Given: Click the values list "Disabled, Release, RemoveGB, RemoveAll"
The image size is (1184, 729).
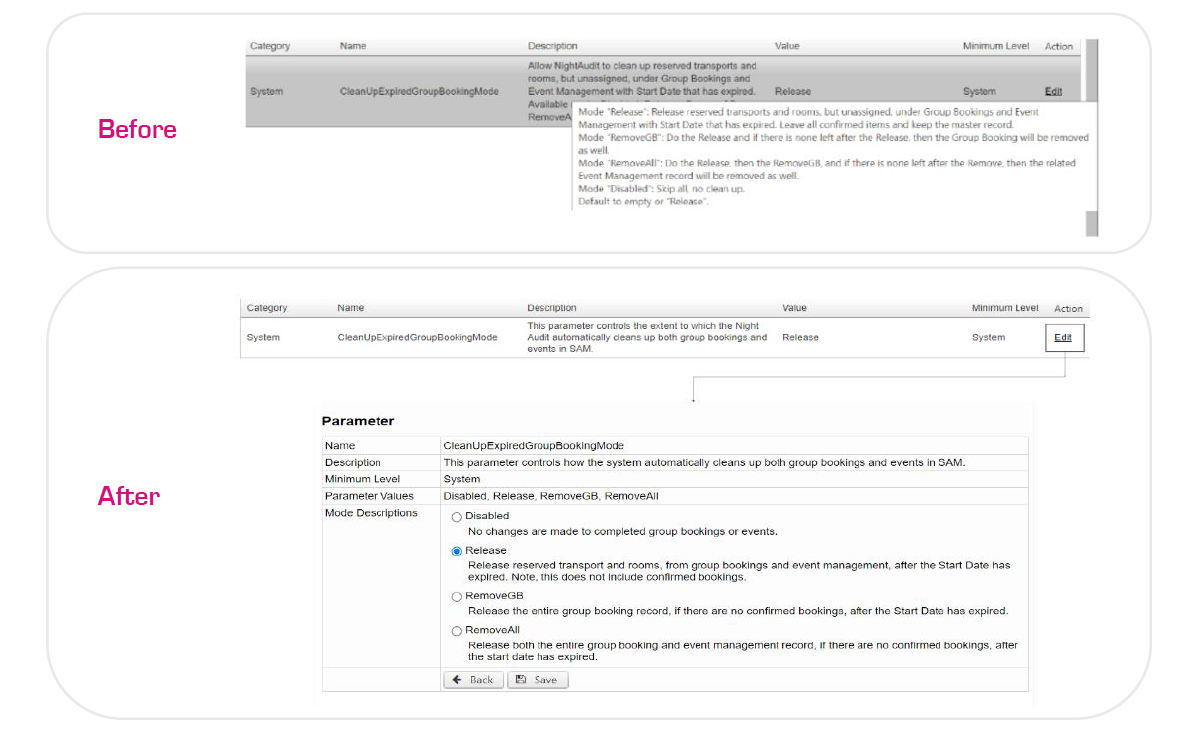Looking at the screenshot, I should [551, 496].
